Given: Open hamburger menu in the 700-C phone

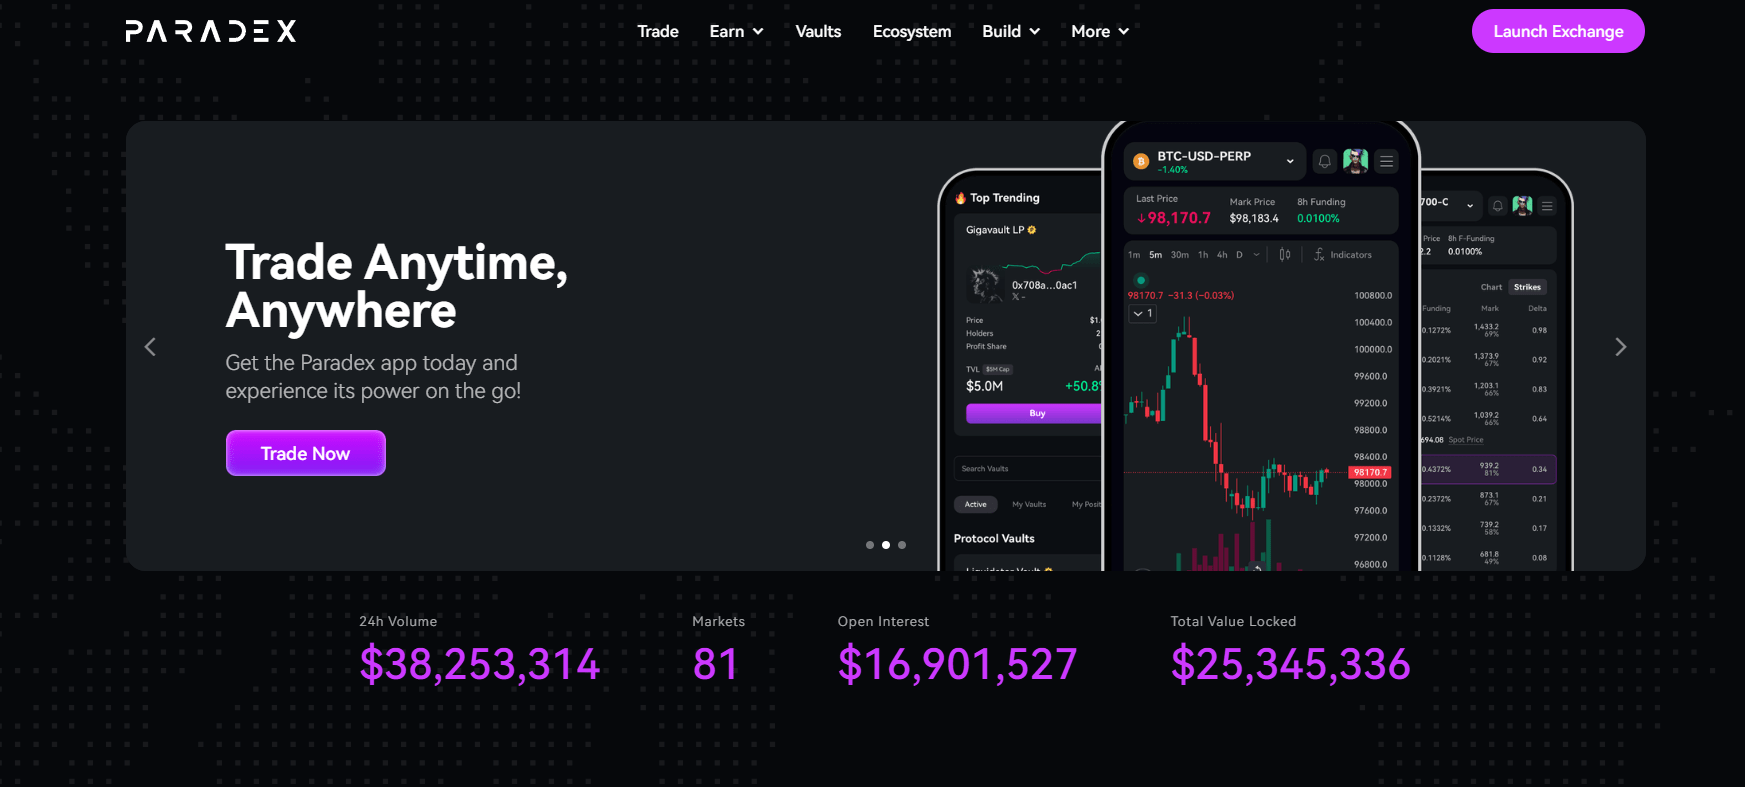Looking at the screenshot, I should (x=1547, y=206).
